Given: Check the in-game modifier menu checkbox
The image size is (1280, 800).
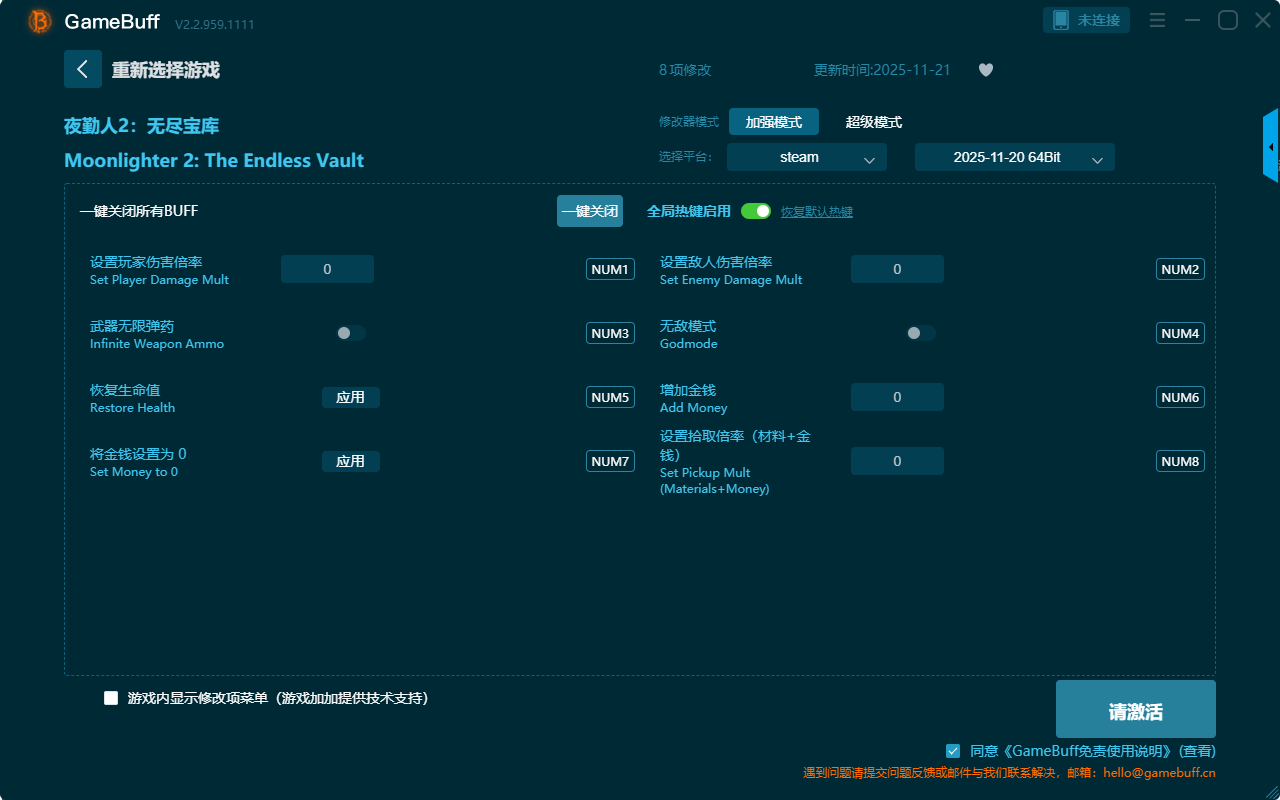Looking at the screenshot, I should [111, 698].
